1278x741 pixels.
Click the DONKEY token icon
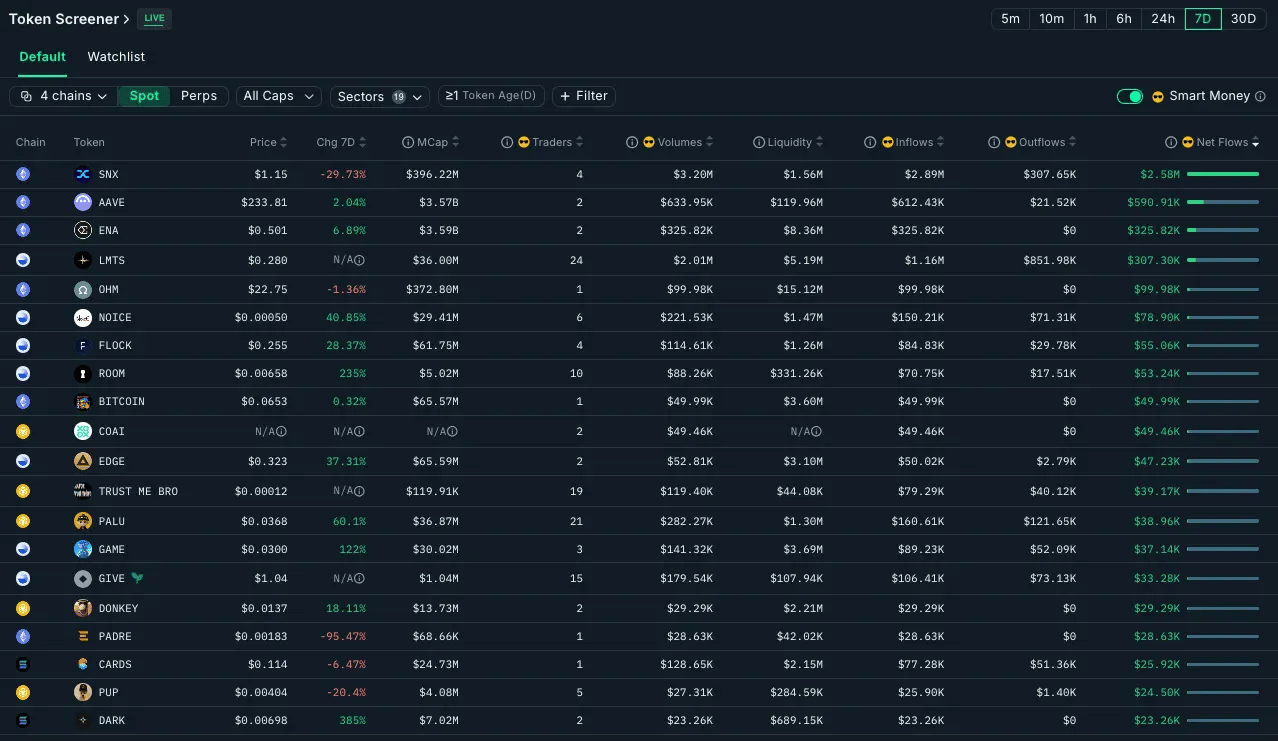[83, 608]
